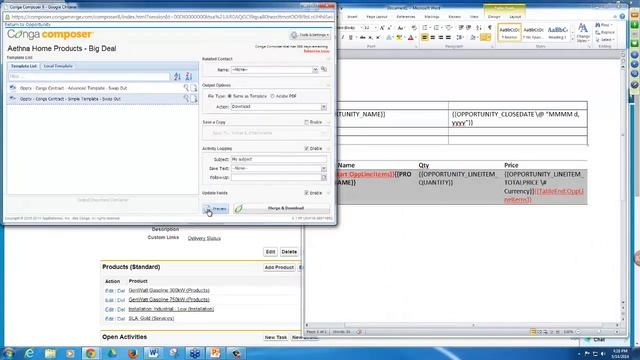Screen dimensions: 640x360
Task: Switch to Word via taskbar icon
Action: click(153, 353)
